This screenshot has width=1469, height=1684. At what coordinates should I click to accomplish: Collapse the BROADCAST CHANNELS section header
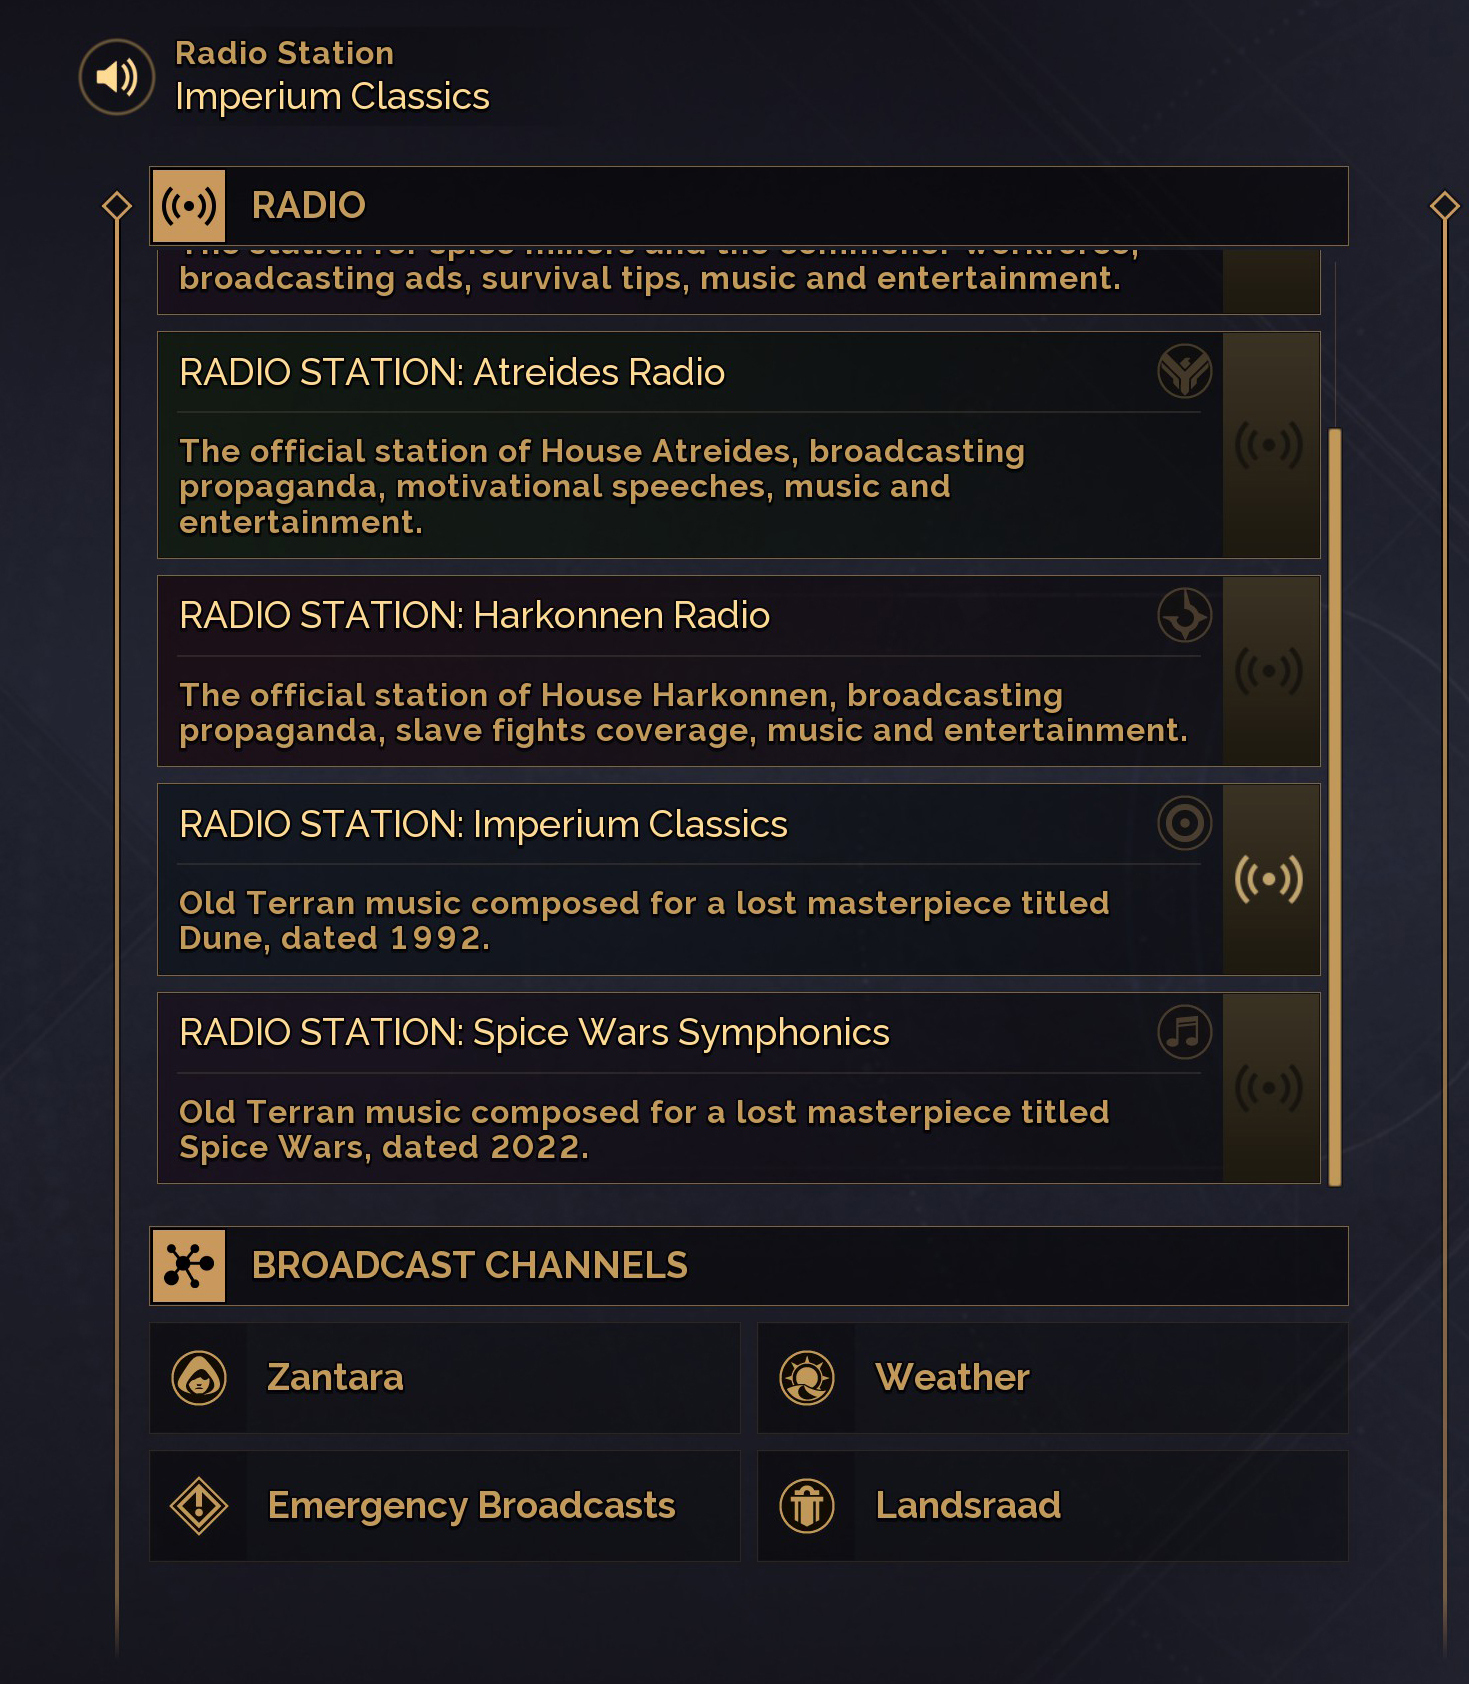tap(748, 1266)
